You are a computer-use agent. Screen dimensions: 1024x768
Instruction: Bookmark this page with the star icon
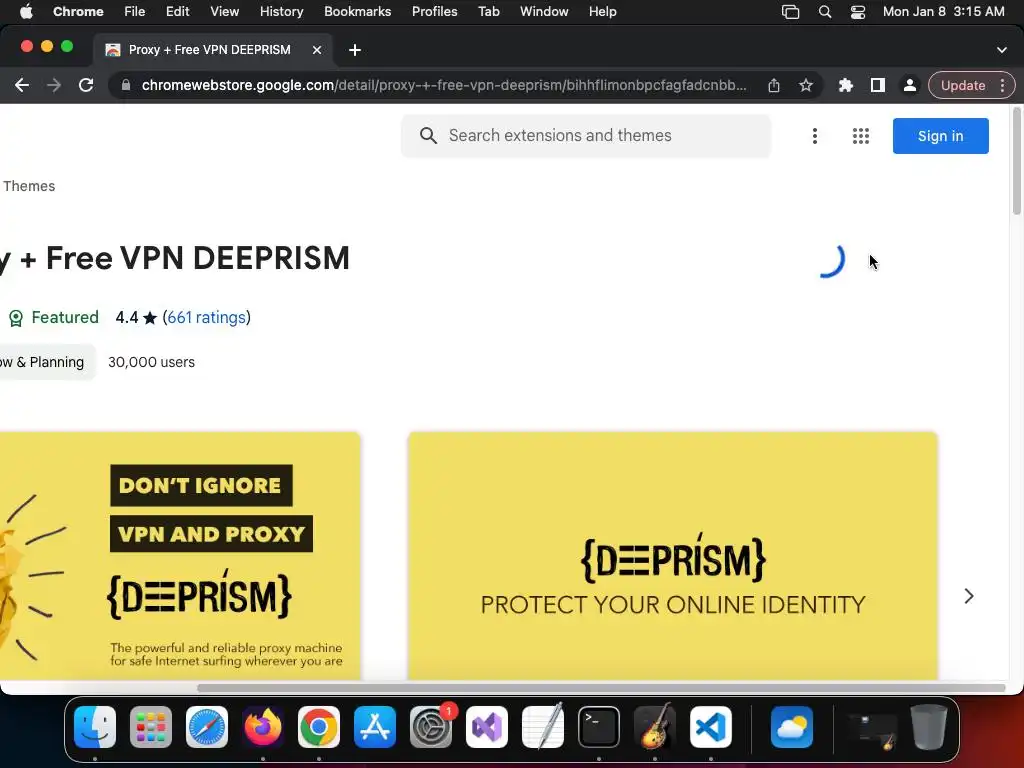pos(806,85)
